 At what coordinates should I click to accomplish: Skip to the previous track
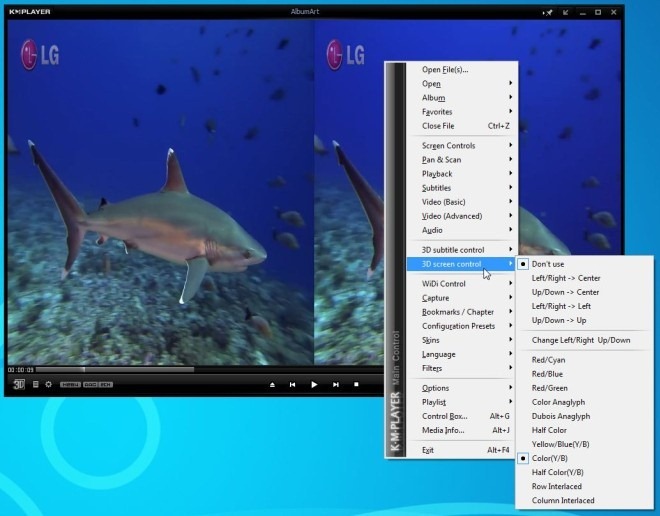pos(293,385)
